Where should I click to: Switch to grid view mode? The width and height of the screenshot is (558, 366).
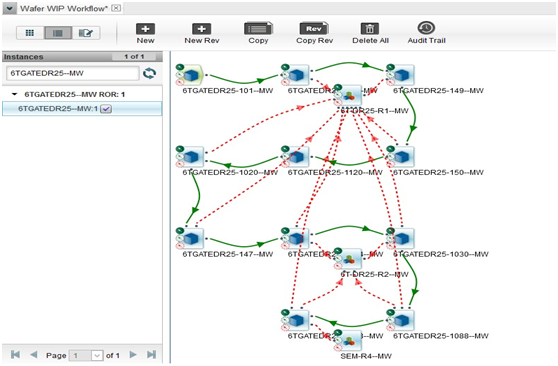(30, 33)
